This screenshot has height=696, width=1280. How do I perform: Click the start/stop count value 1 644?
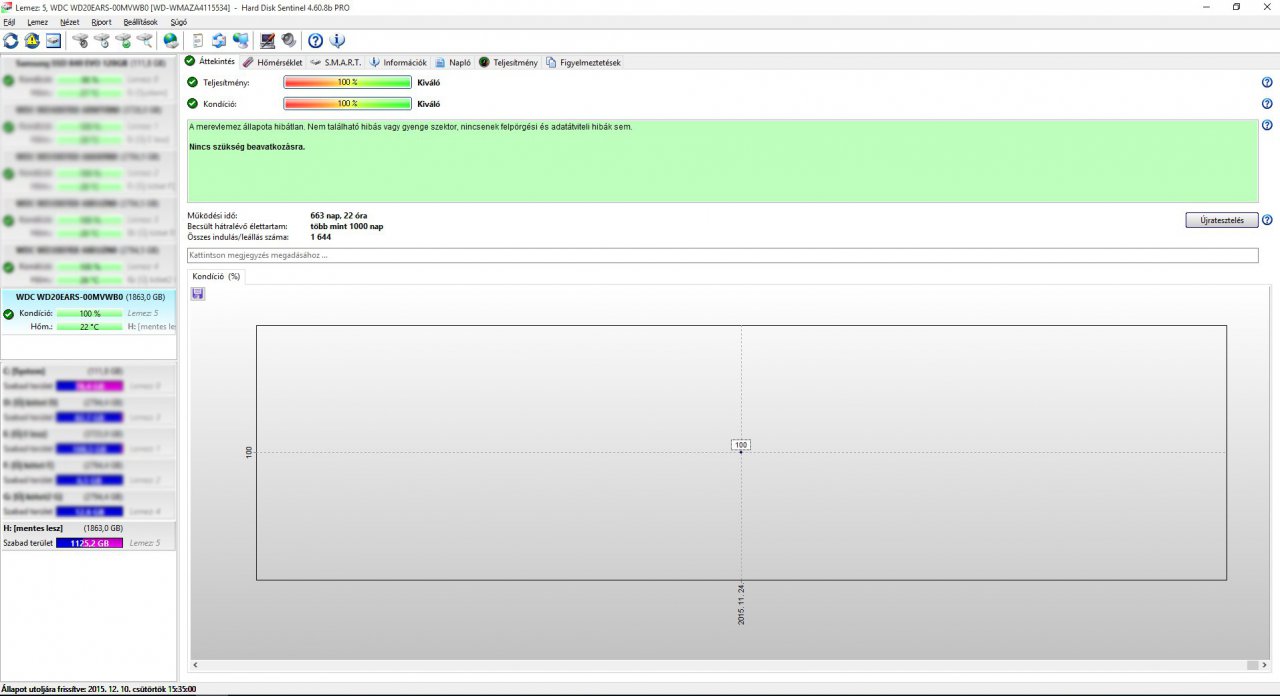321,237
